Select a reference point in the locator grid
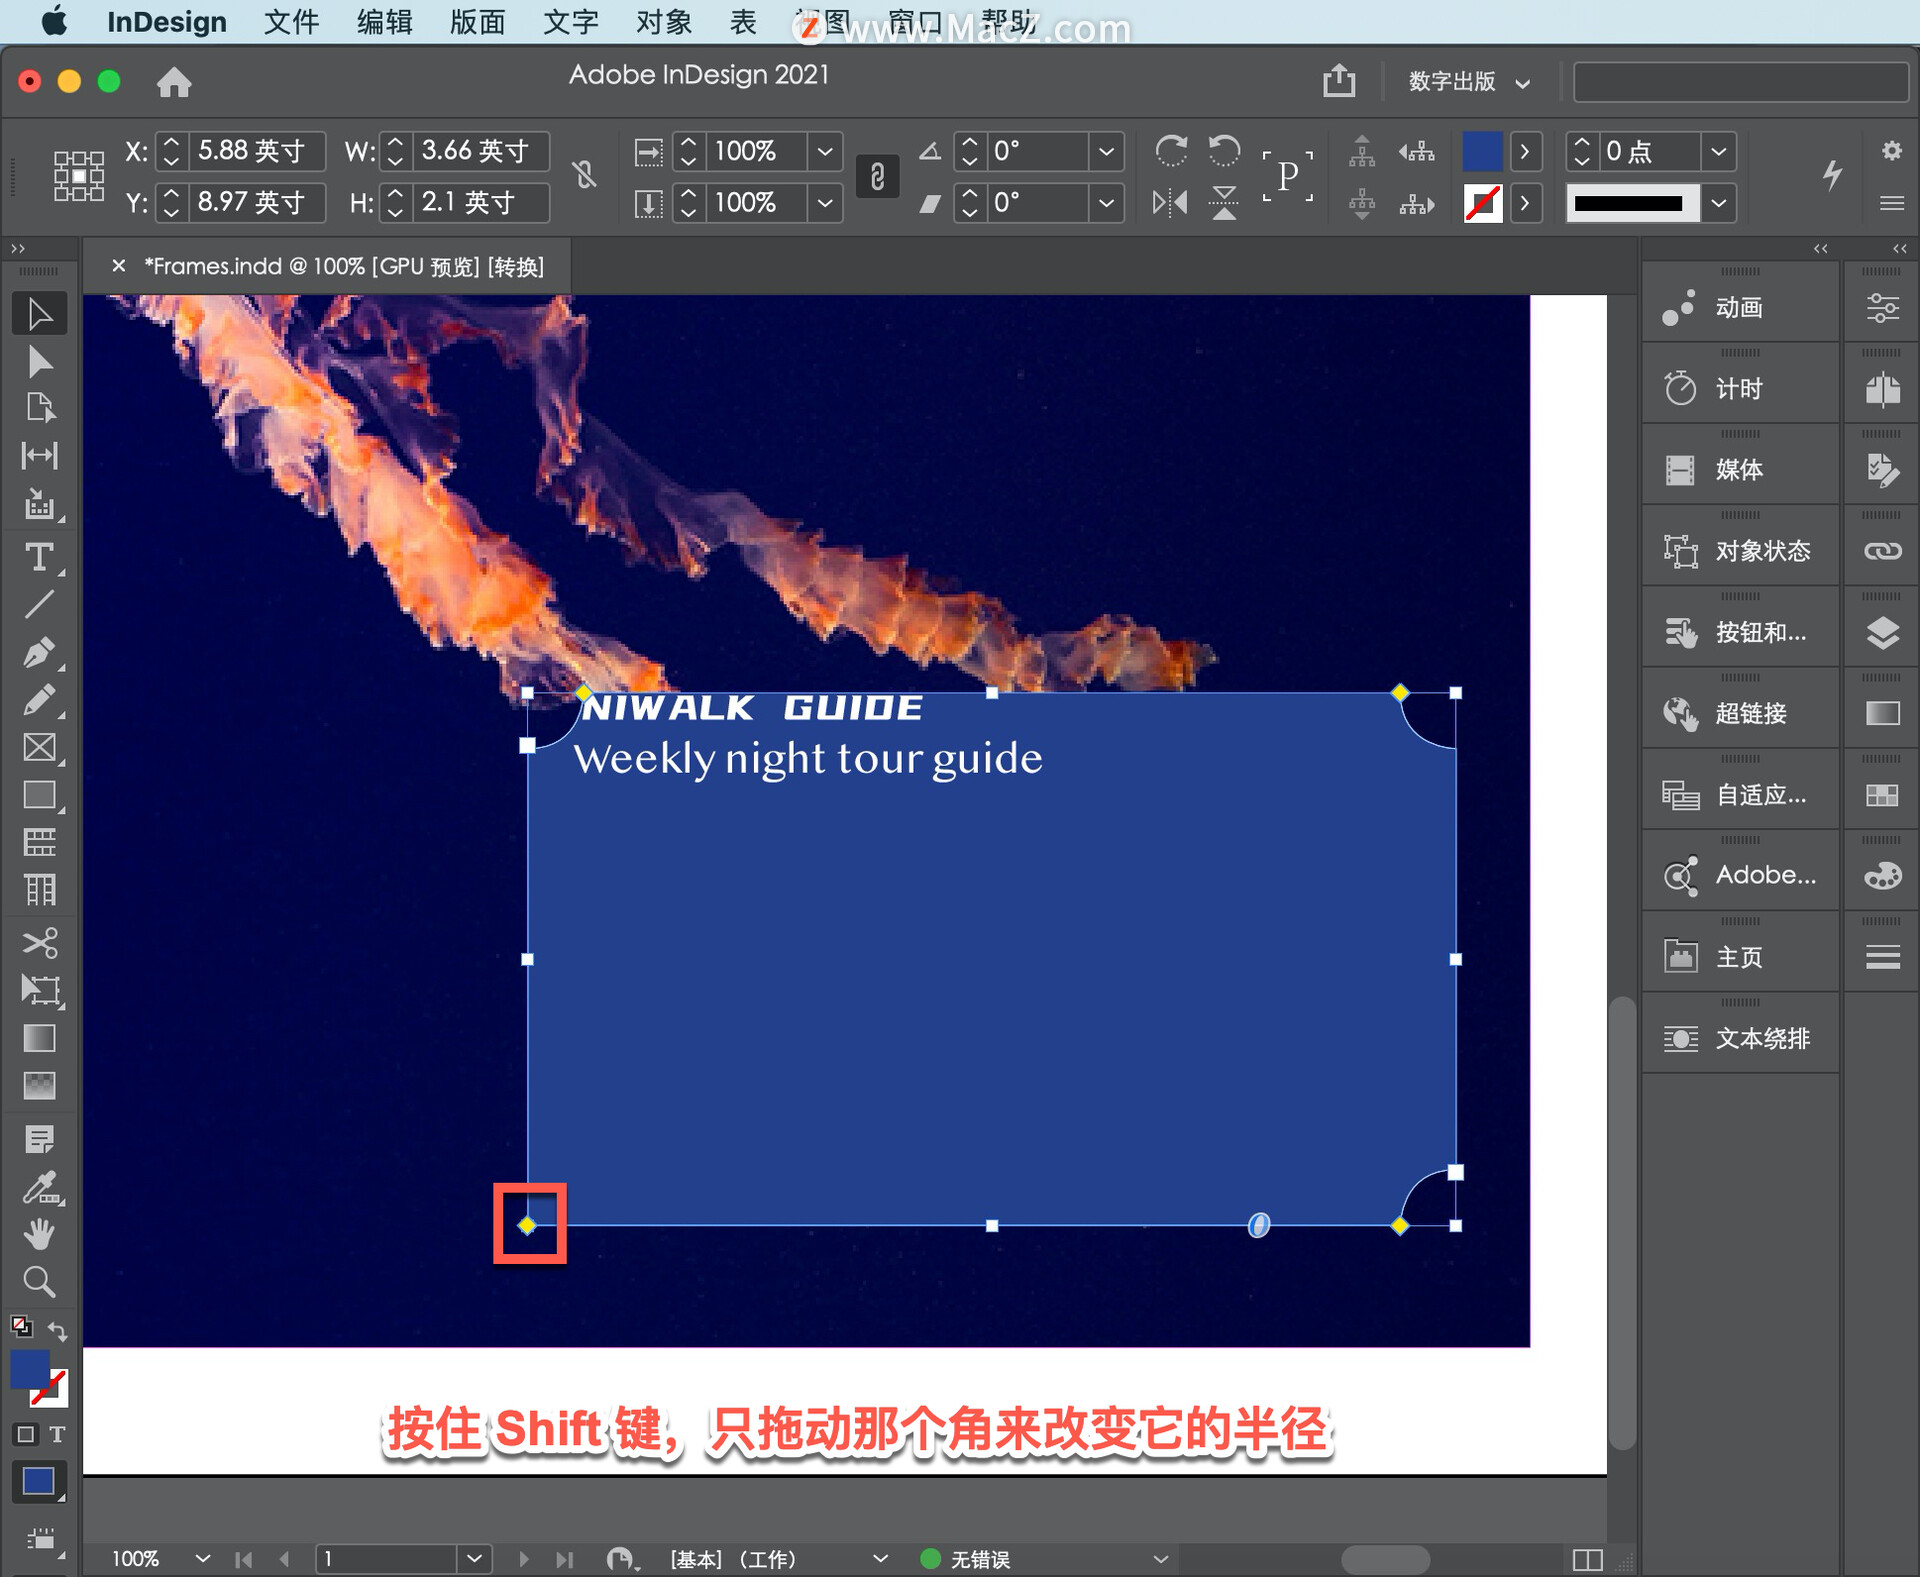 78,176
